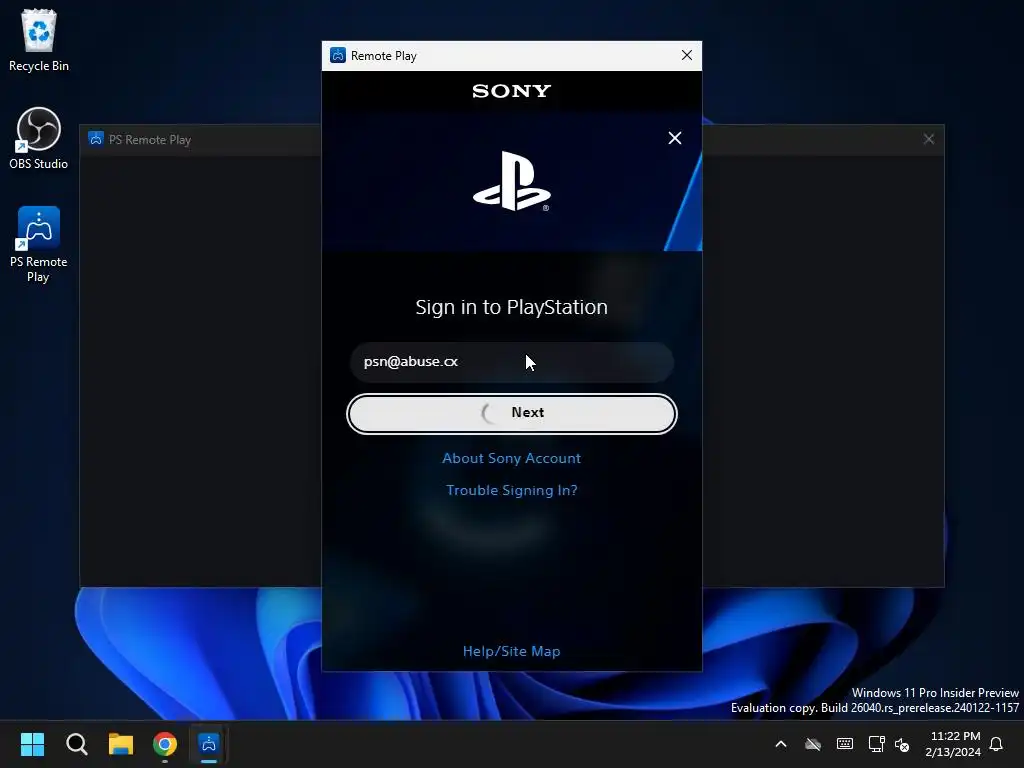Open Trouble Signing In? link
Viewport: 1024px width, 768px height.
tap(511, 490)
